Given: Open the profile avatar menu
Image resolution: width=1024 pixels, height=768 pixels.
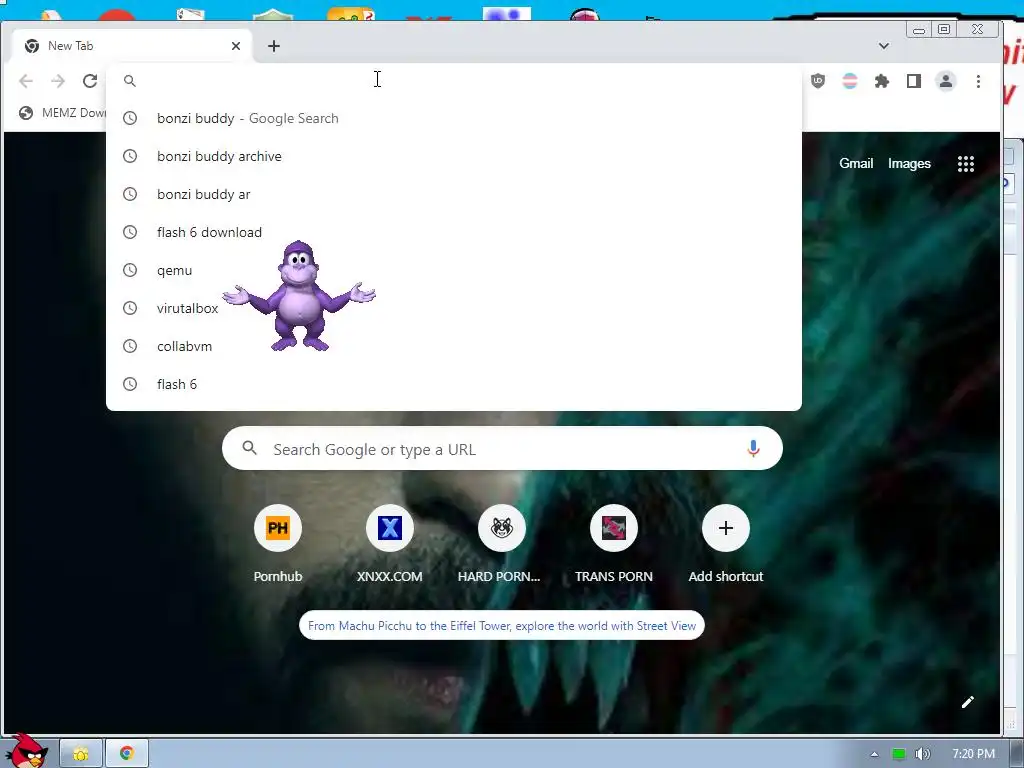Looking at the screenshot, I should tap(946, 81).
